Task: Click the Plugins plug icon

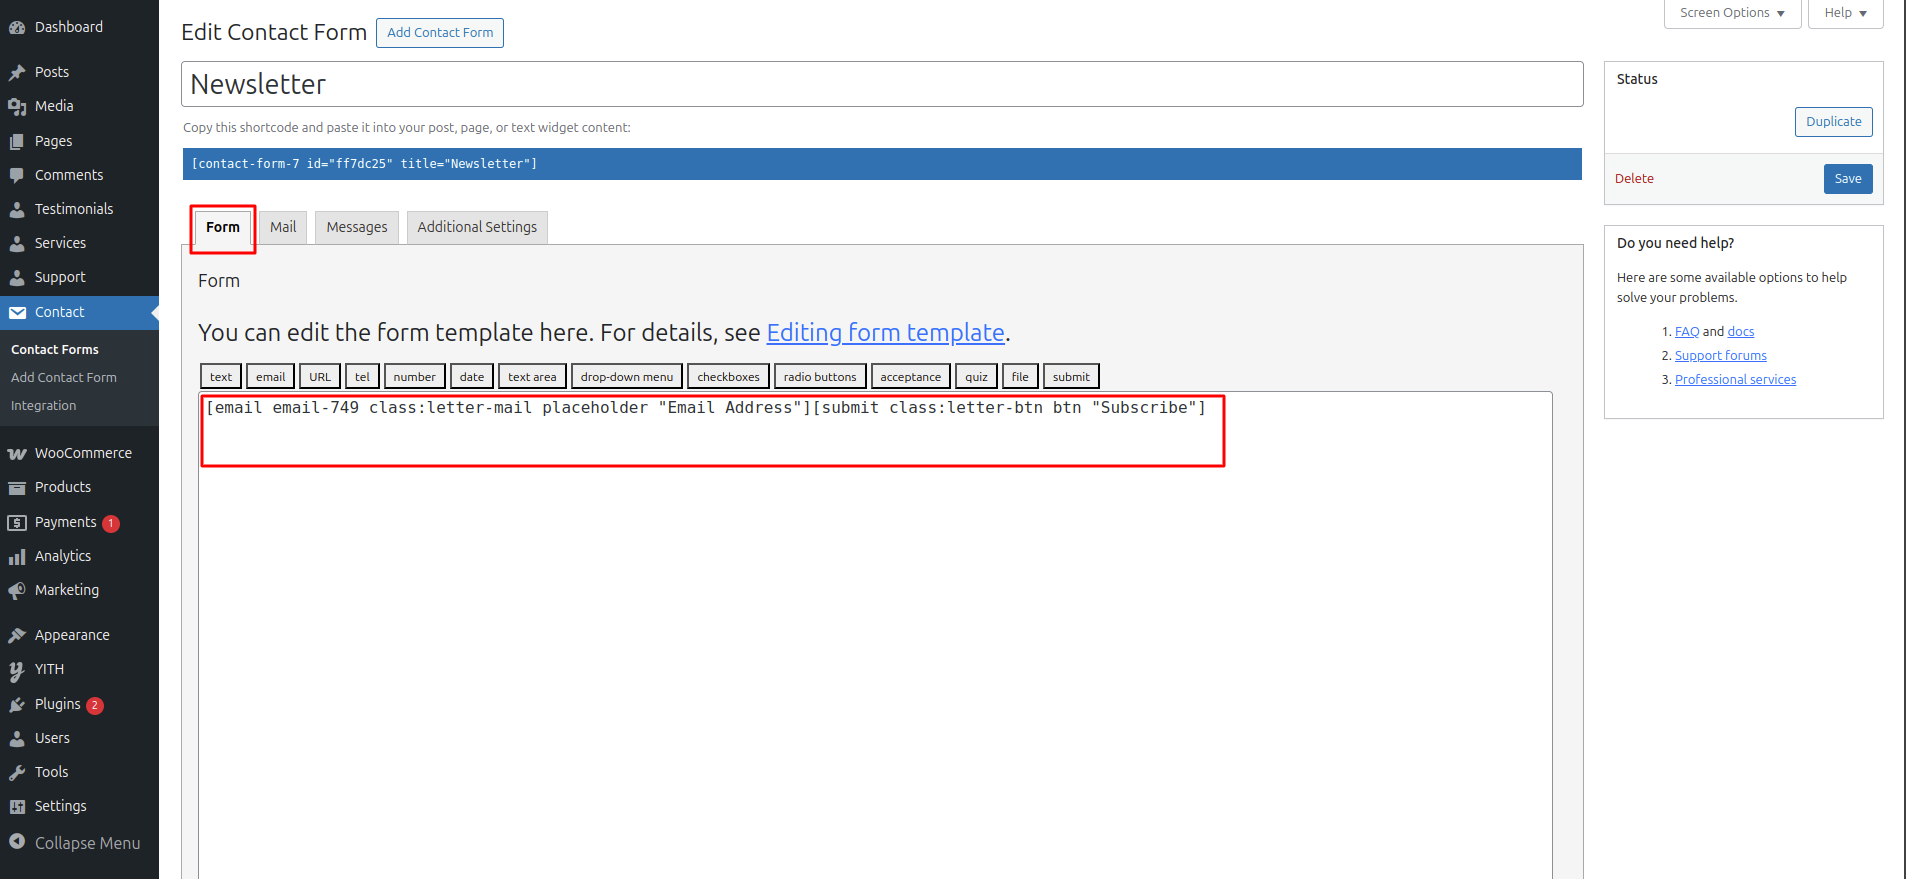Action: click(x=17, y=705)
